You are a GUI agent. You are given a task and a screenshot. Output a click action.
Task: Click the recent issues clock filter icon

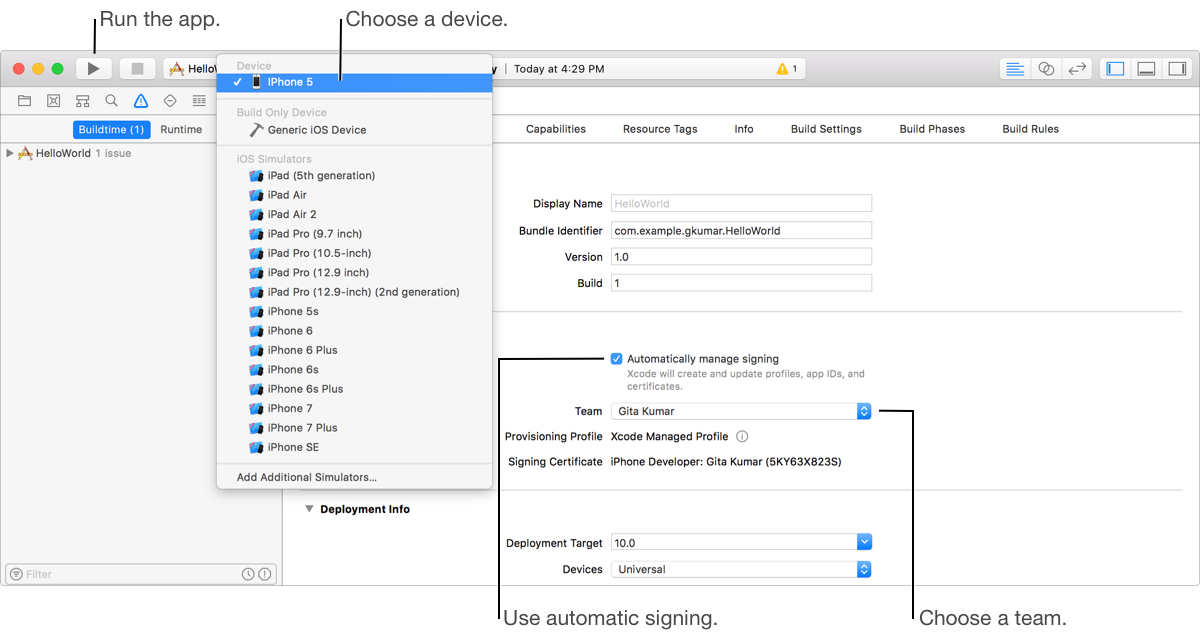[248, 574]
